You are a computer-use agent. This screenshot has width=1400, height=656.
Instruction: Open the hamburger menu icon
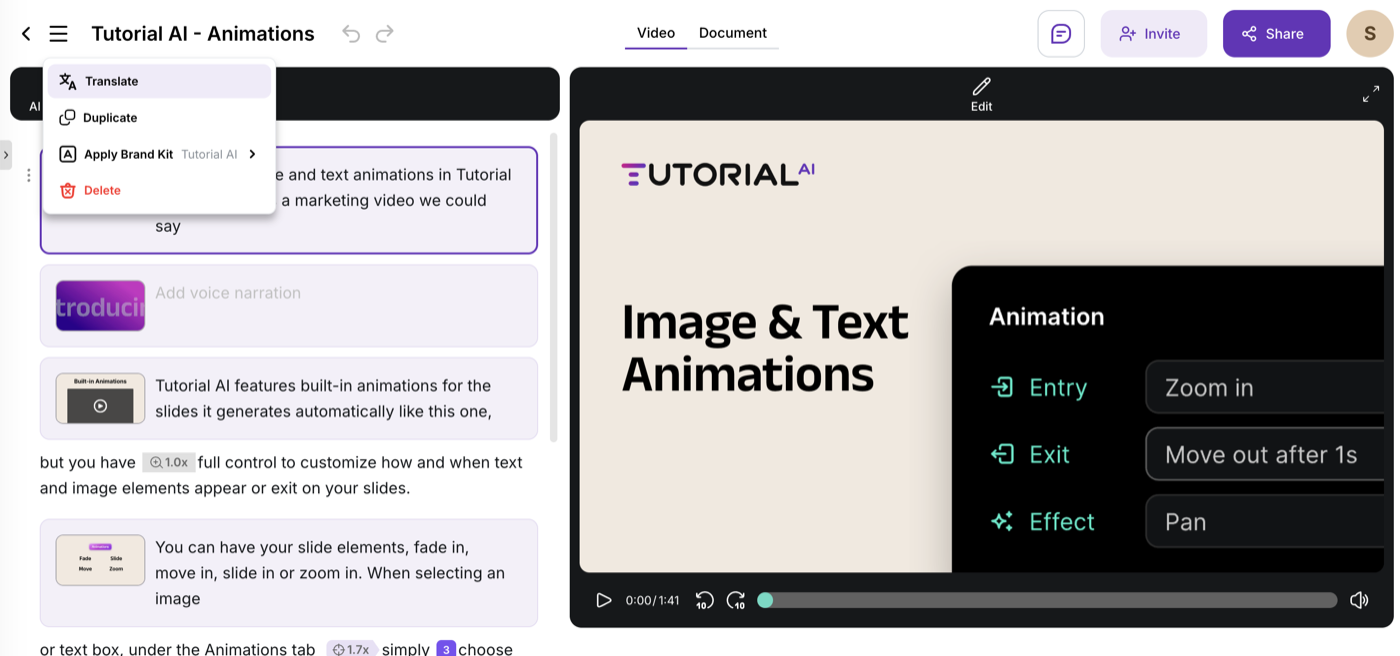(x=59, y=34)
